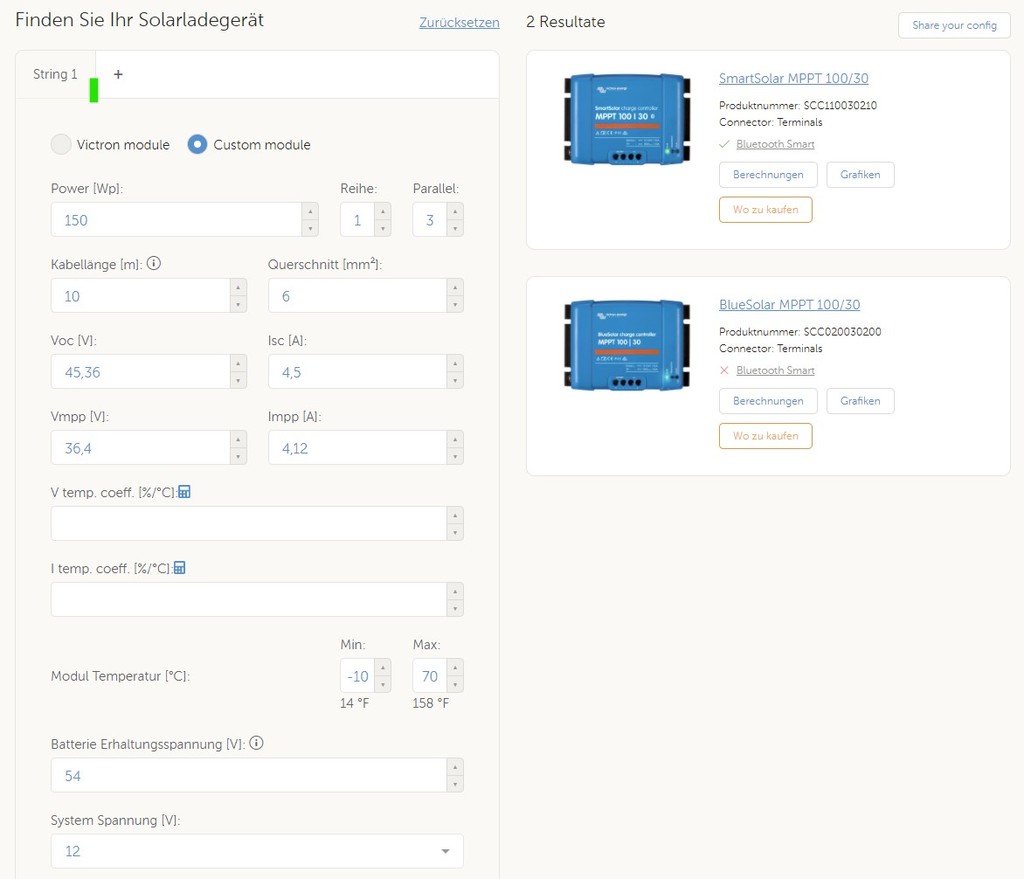Click Grafiken for SmartSolar MPPT 100/30
This screenshot has height=879, width=1024.
[x=860, y=174]
